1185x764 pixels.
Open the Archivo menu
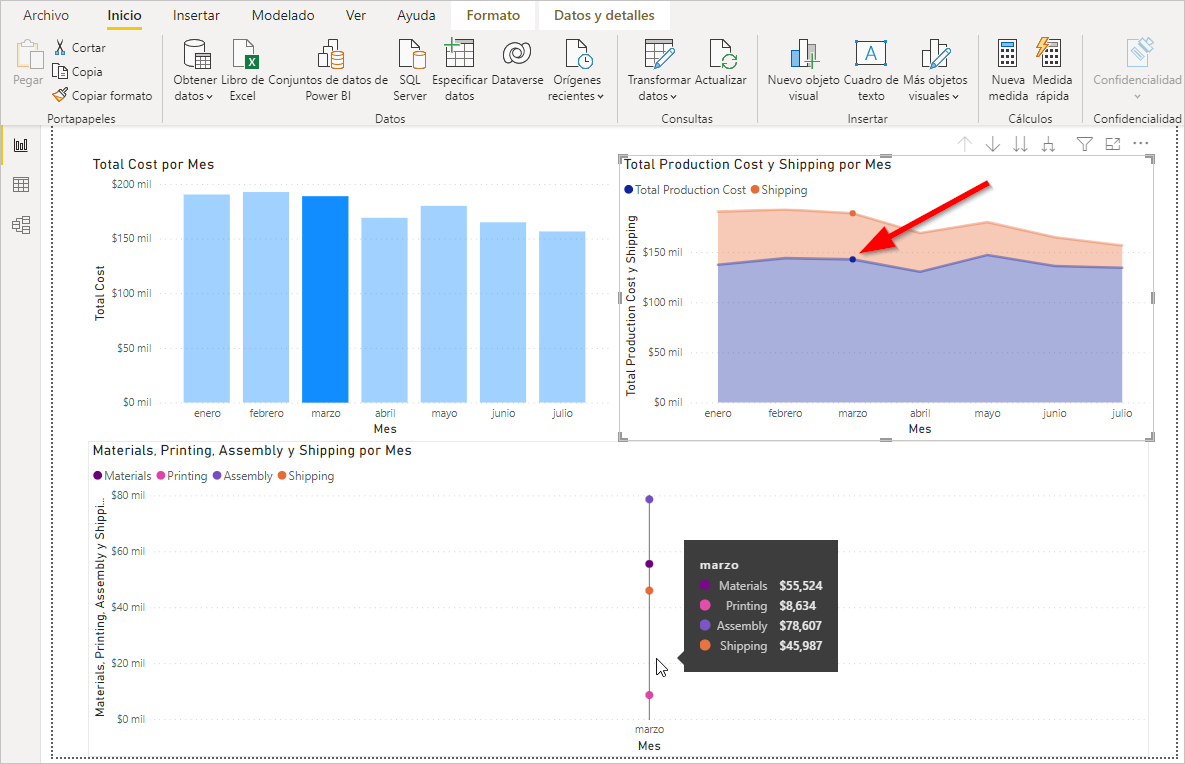click(46, 15)
